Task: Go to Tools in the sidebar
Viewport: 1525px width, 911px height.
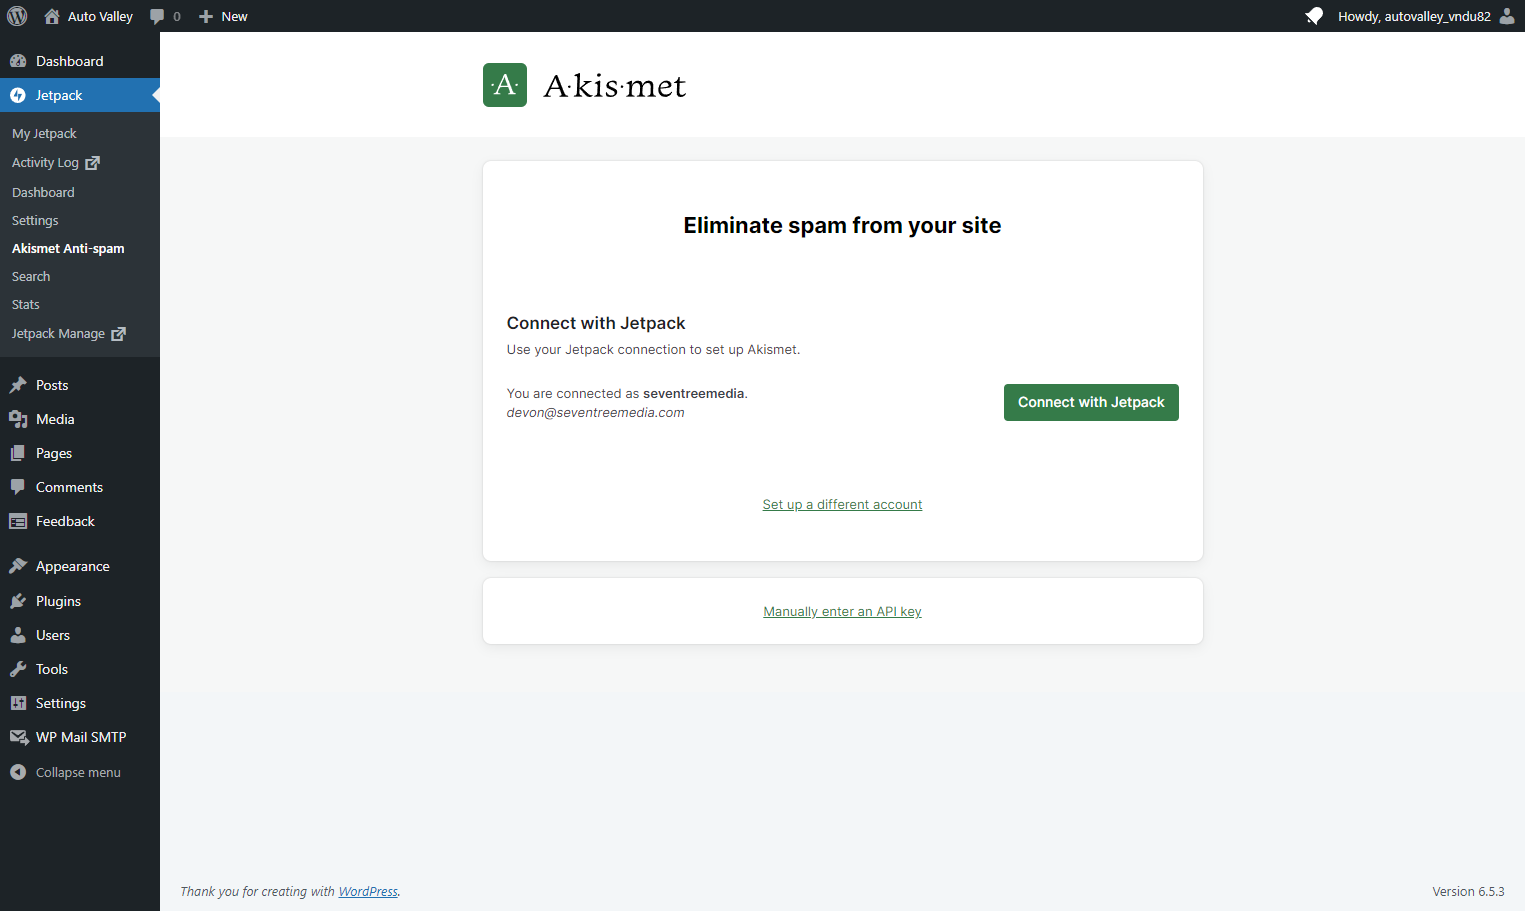Action: click(52, 669)
